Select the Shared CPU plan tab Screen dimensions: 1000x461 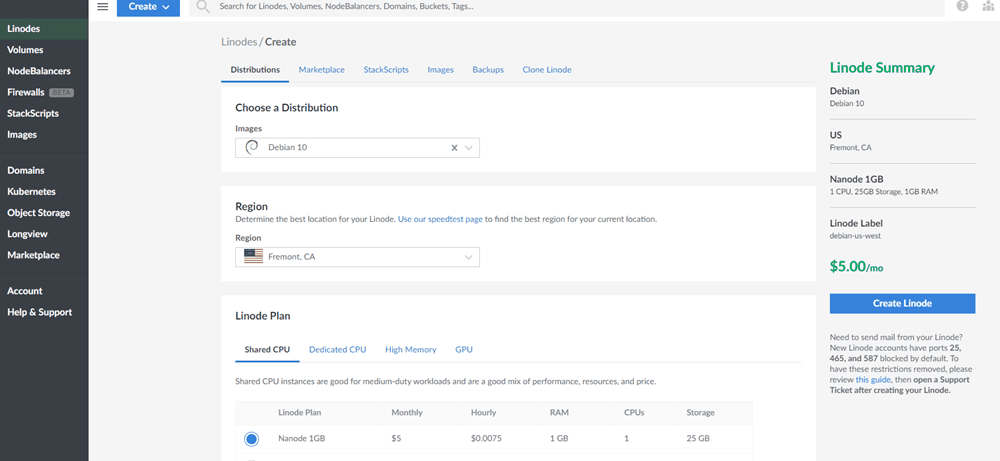pos(267,349)
